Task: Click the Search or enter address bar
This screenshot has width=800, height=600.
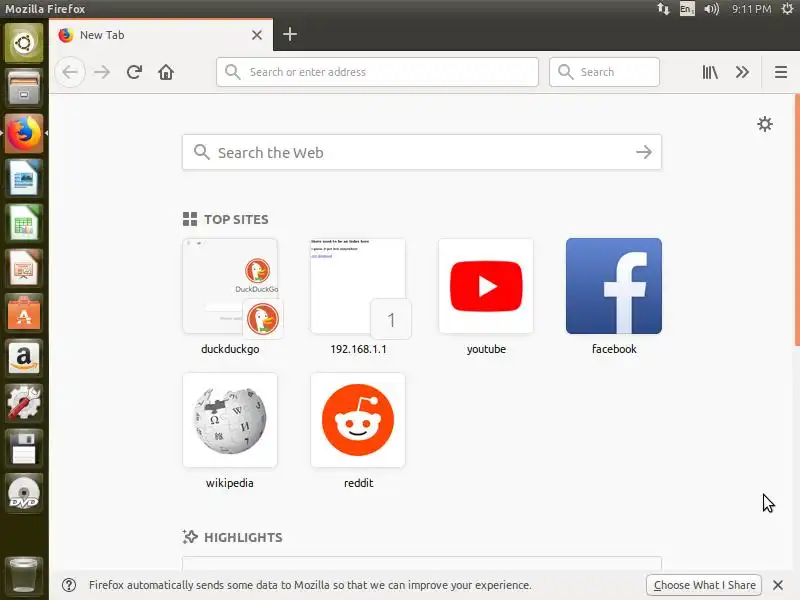Action: pyautogui.click(x=377, y=72)
